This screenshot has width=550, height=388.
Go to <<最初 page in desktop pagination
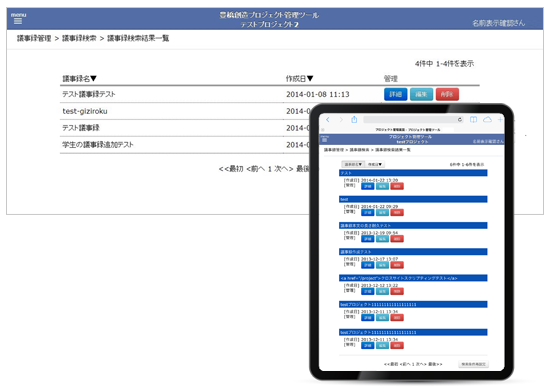pos(231,169)
